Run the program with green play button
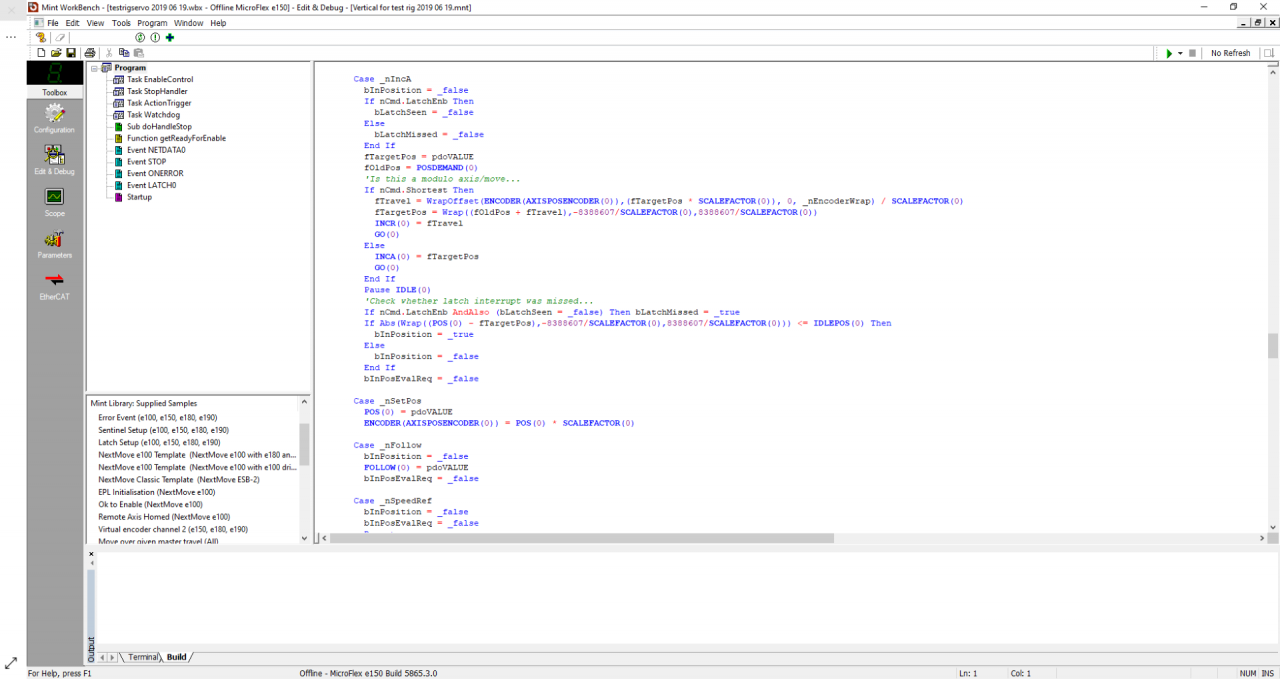1280x679 pixels. (x=1168, y=53)
